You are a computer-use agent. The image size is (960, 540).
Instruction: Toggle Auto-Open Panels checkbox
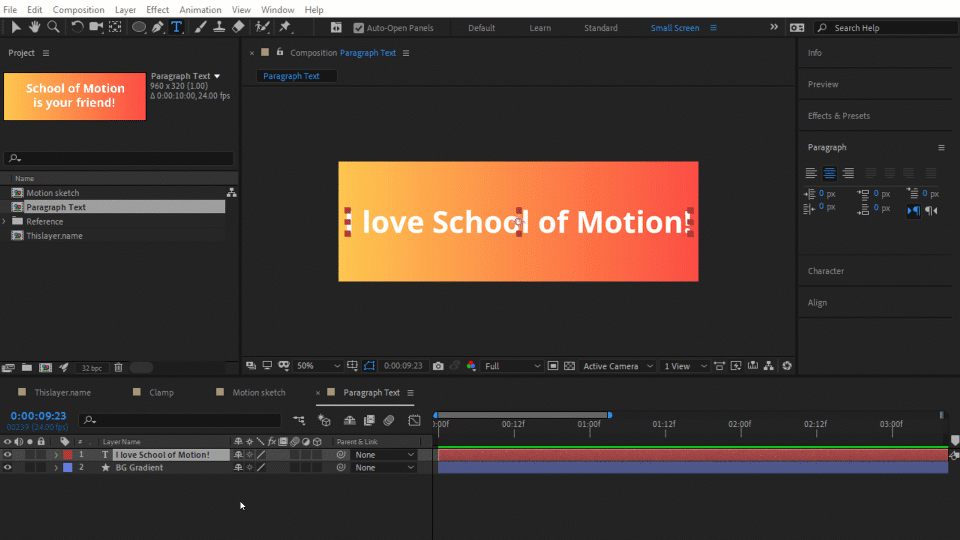click(359, 28)
